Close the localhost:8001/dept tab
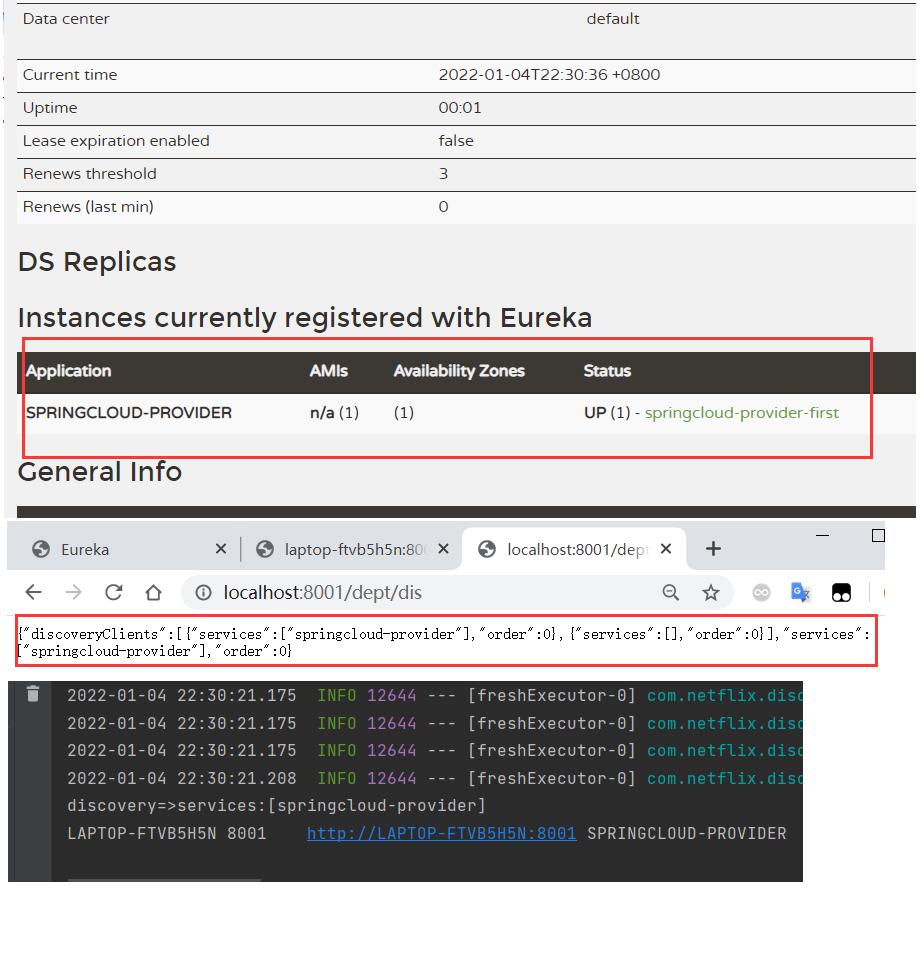The width and height of the screenshot is (924, 960). pos(666,549)
